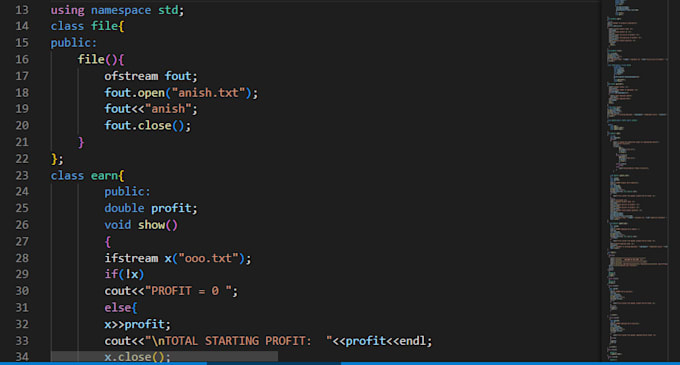Viewport: 680px width, 365px height.
Task: Click the fout<<"anish"; statement
Action: pyautogui.click(x=150, y=109)
